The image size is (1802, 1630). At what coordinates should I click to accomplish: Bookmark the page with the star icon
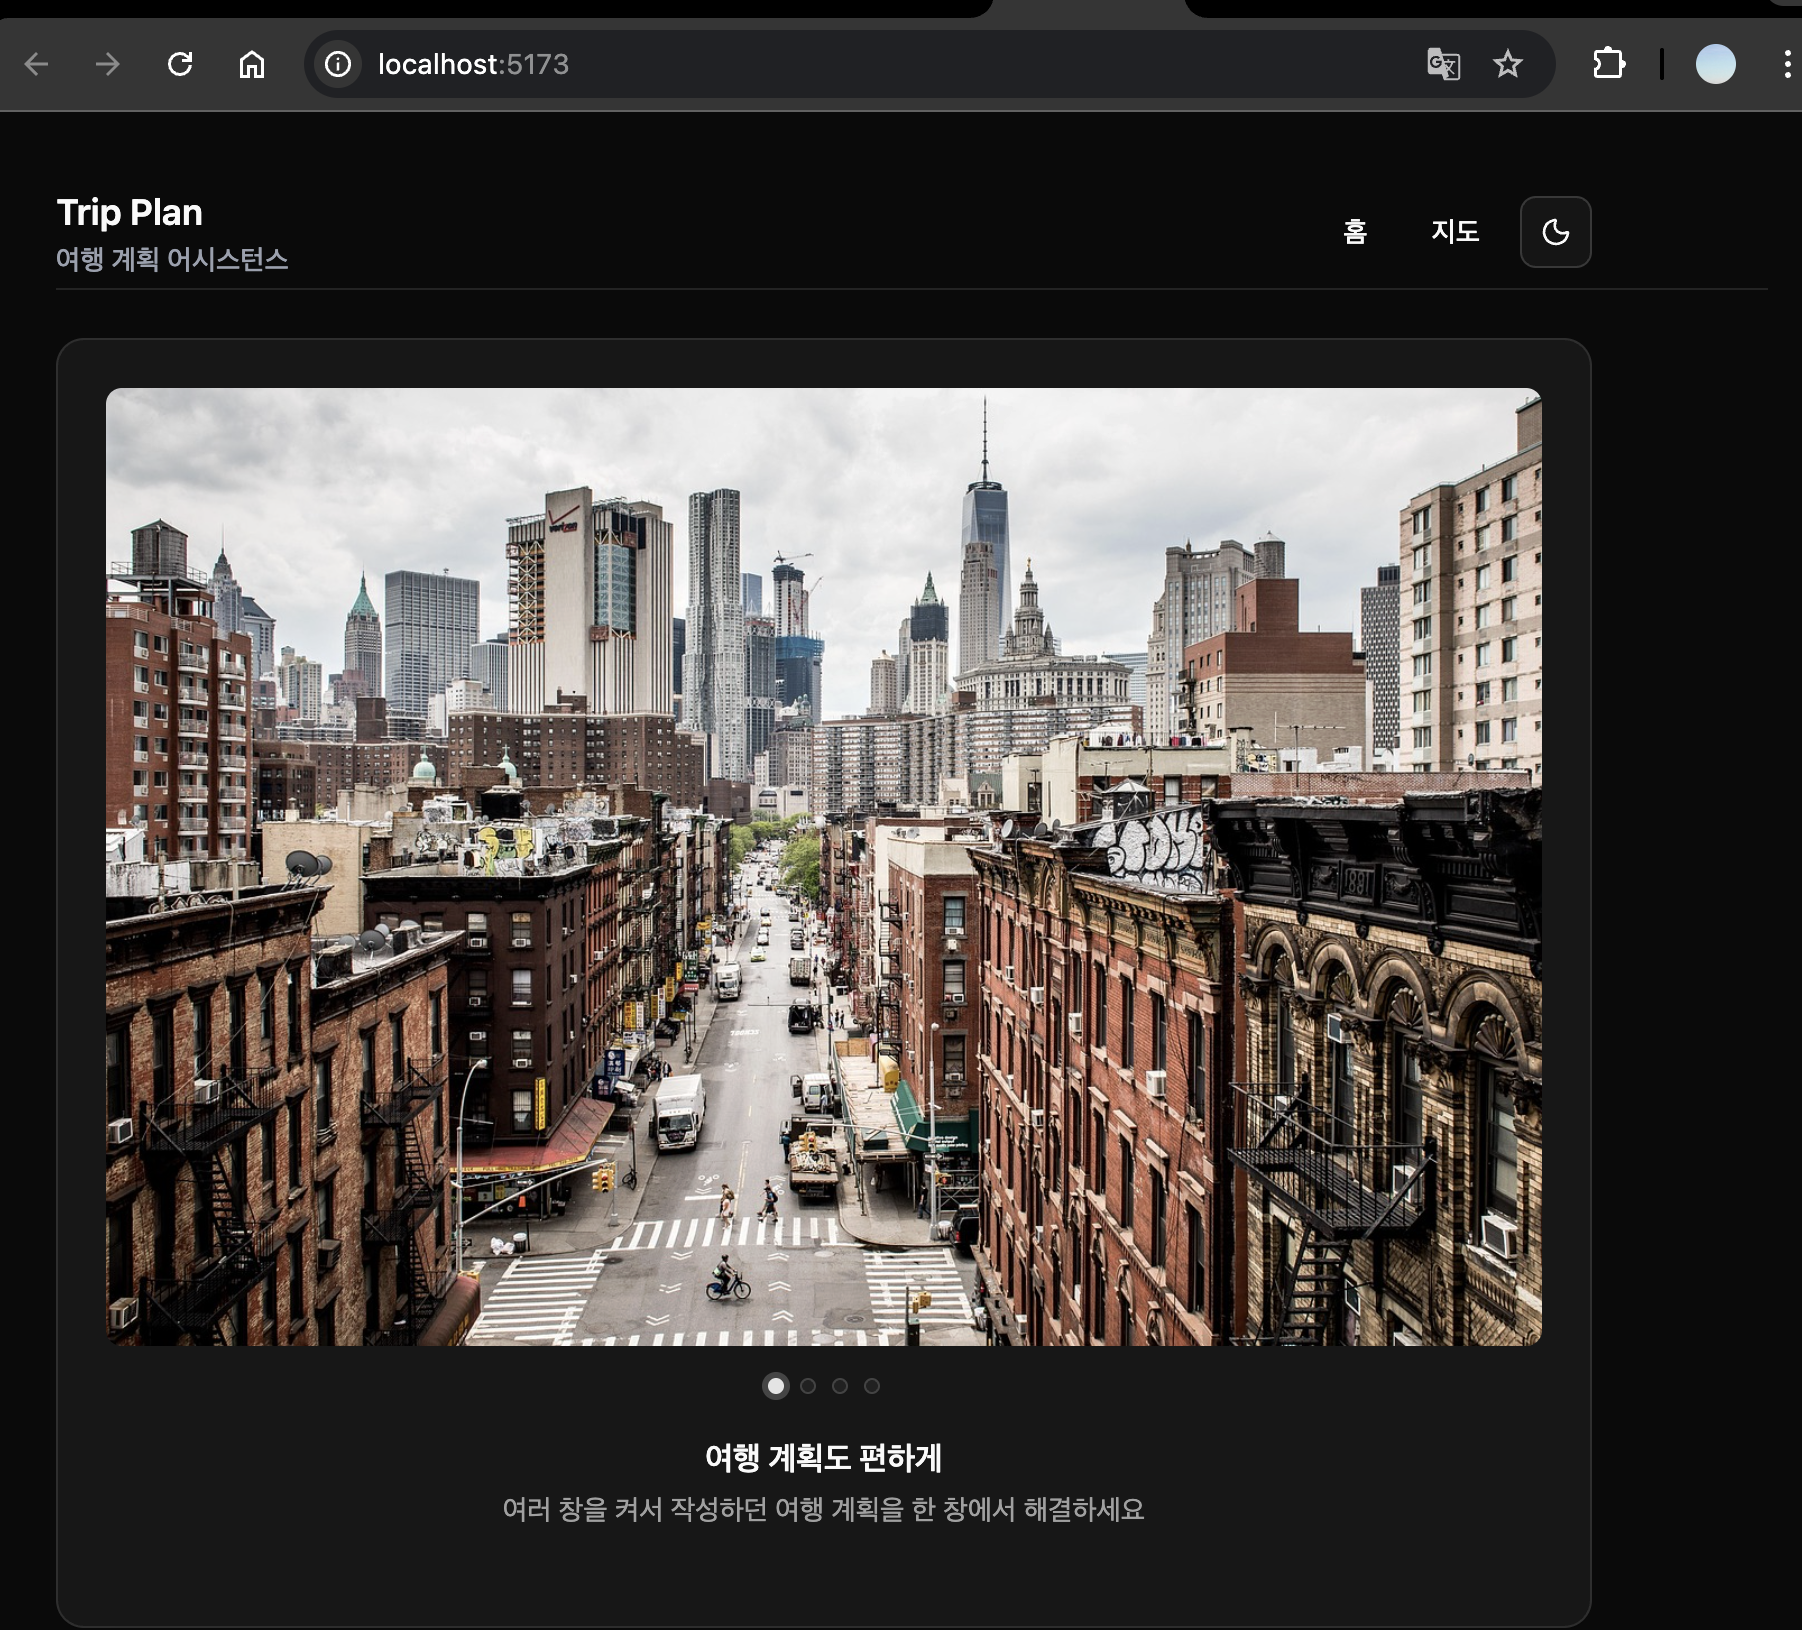1507,65
